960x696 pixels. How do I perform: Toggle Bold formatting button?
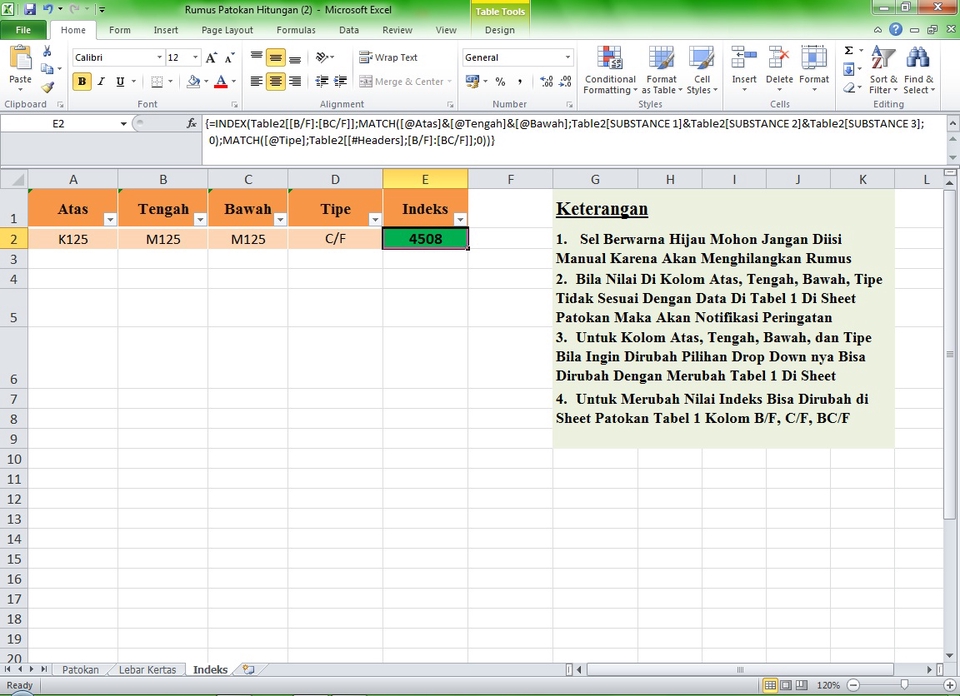point(82,81)
